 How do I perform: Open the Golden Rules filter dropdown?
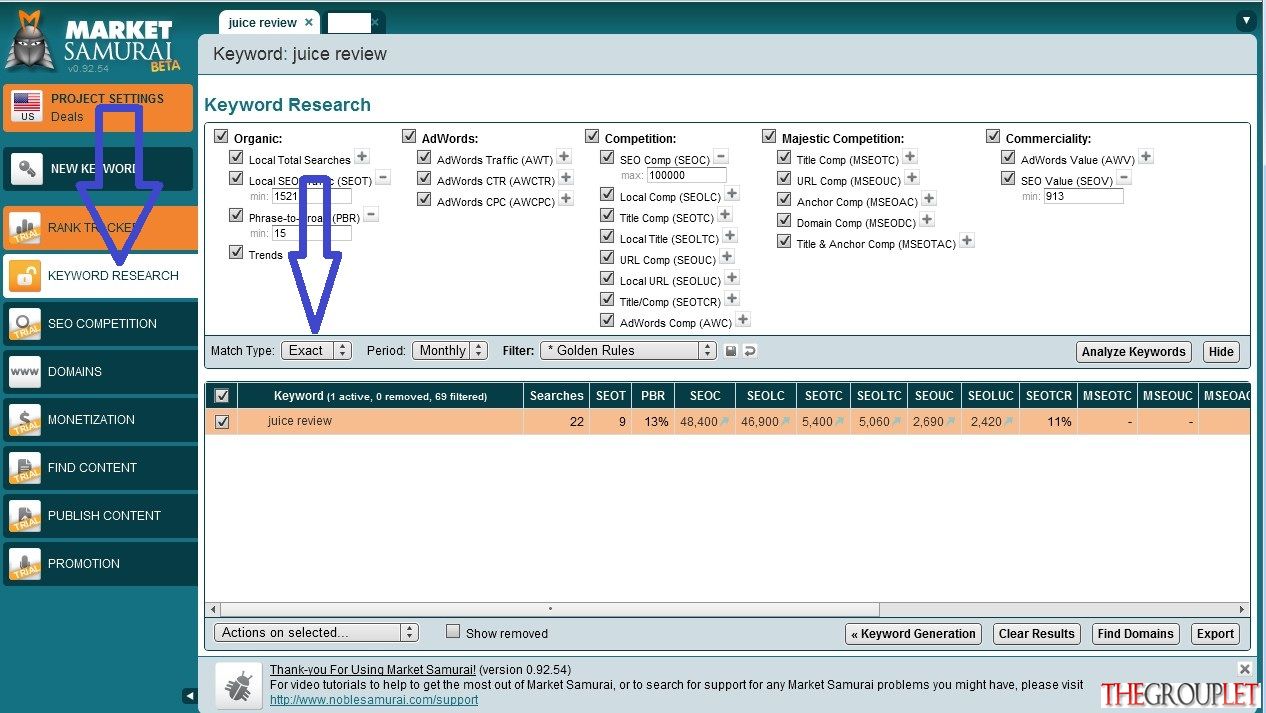click(628, 350)
